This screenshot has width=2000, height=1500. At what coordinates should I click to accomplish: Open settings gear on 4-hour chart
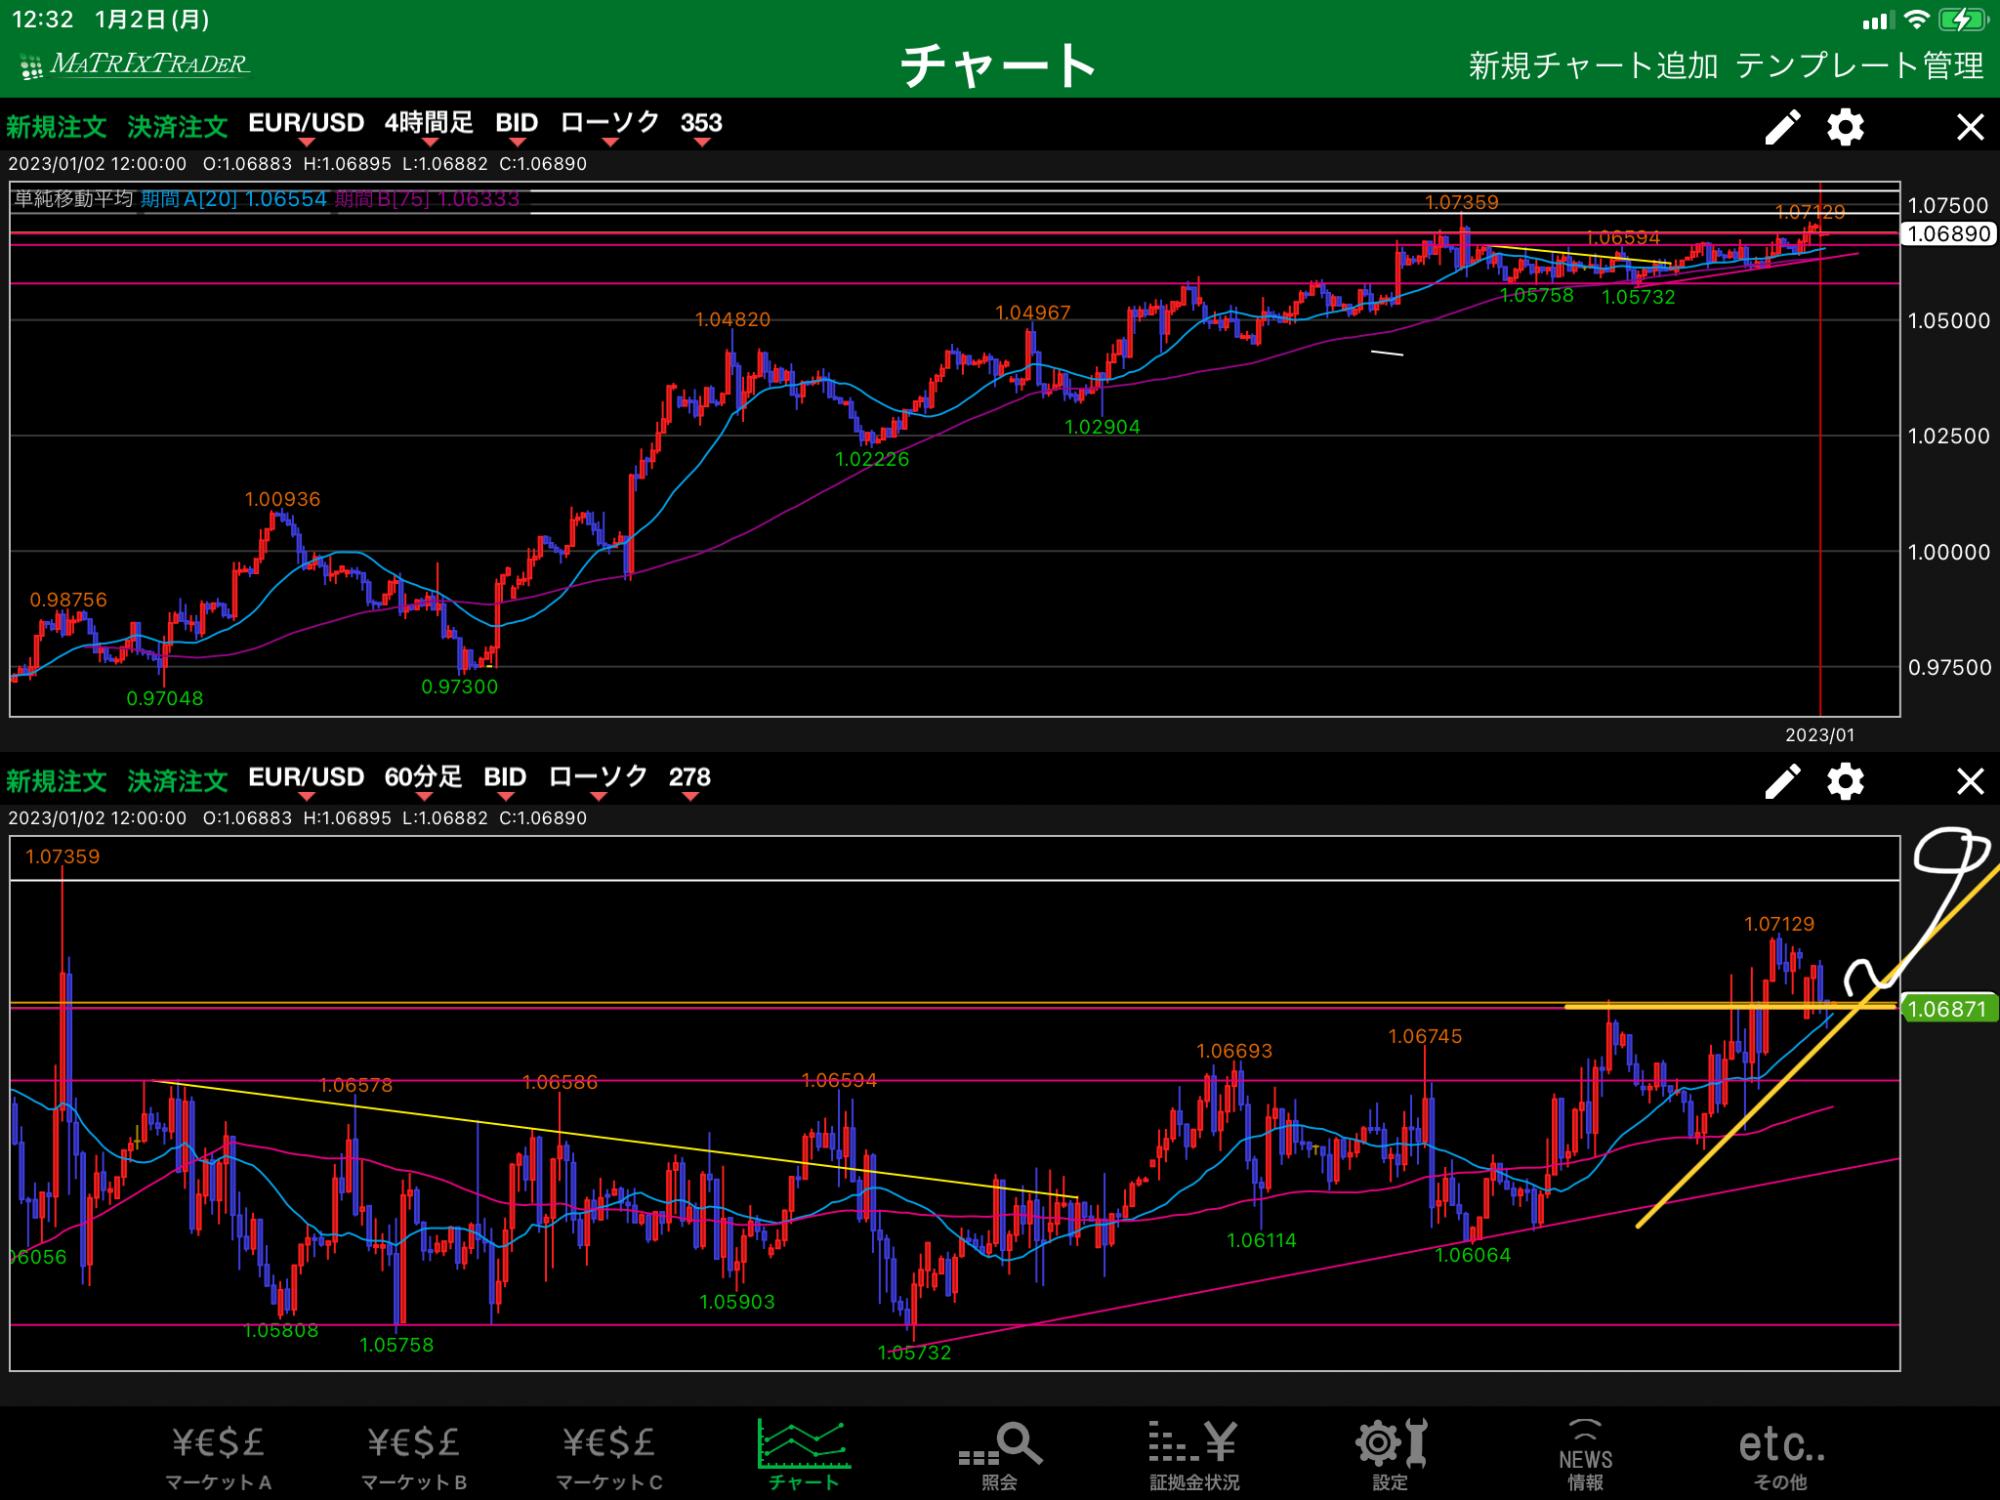[1845, 127]
